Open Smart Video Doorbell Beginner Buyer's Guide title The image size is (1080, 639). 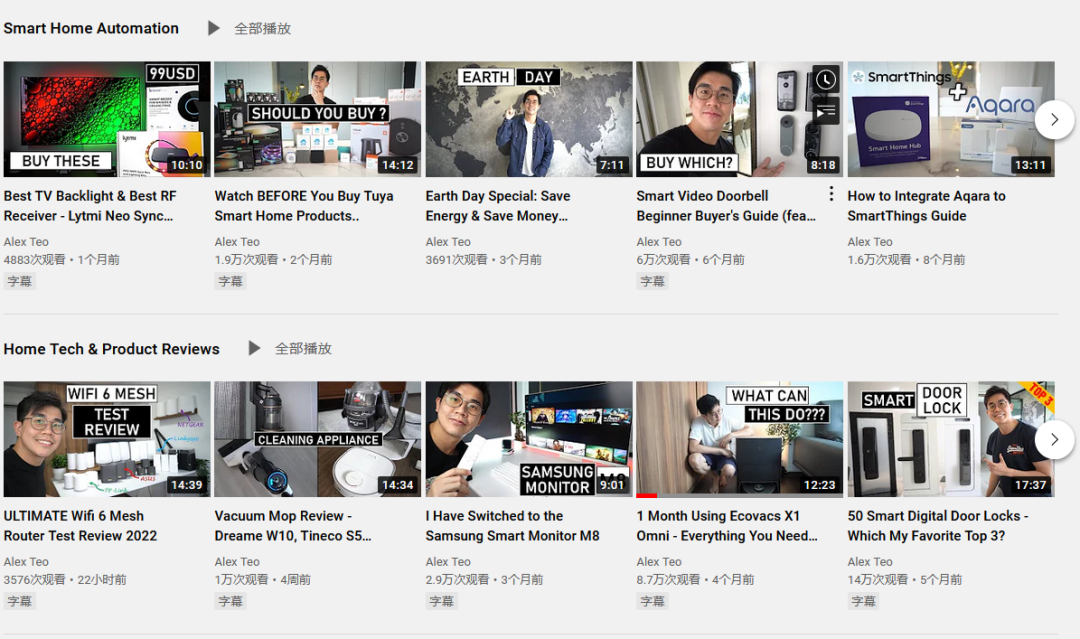726,206
